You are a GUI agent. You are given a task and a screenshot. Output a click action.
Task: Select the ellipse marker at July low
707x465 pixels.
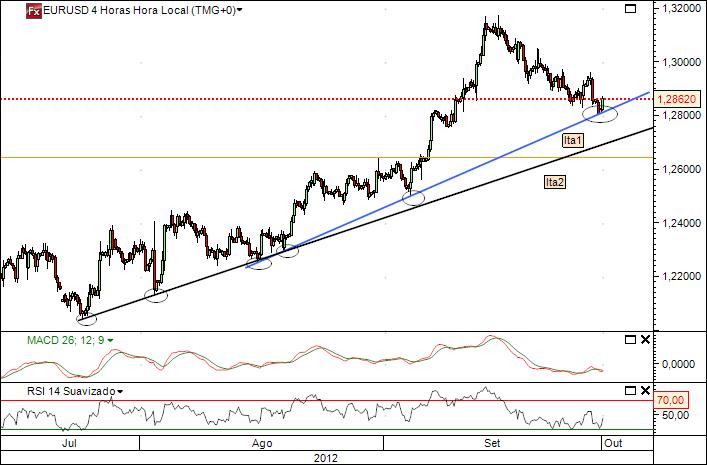point(87,319)
